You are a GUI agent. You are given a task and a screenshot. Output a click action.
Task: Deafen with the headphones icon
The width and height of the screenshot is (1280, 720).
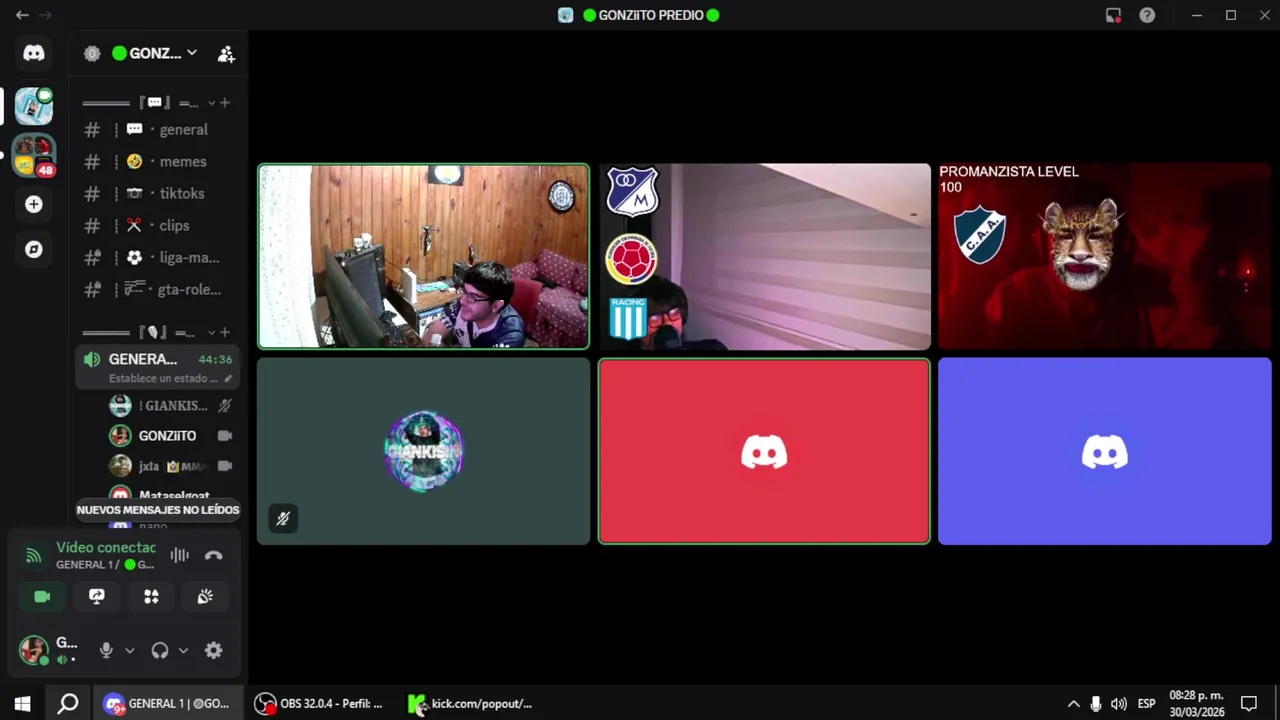(x=159, y=651)
